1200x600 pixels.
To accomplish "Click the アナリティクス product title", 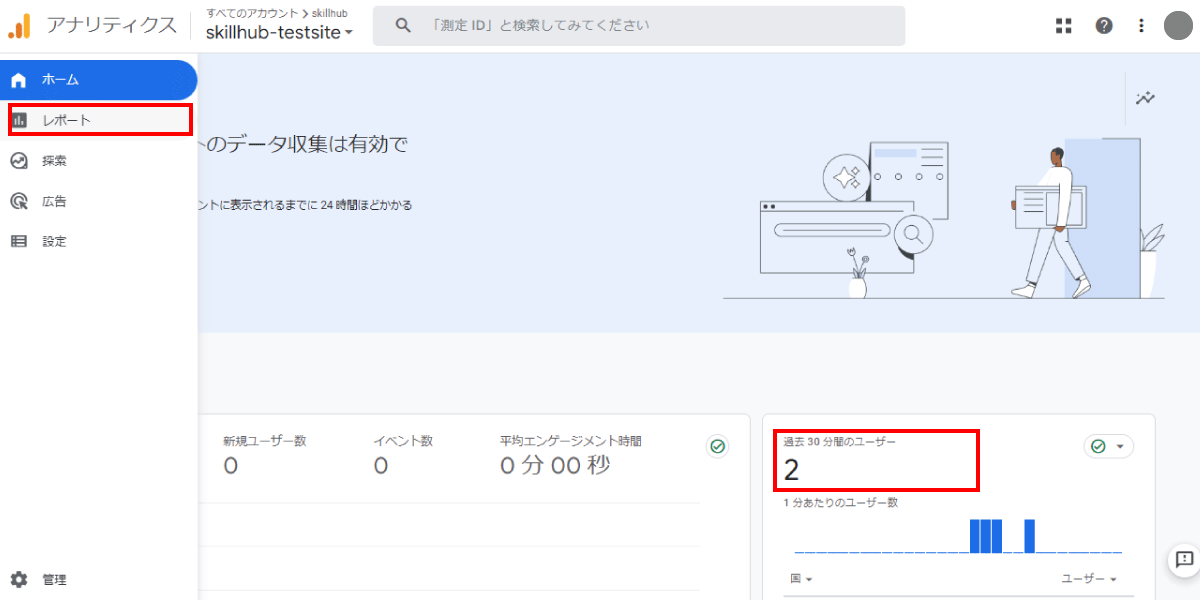I will [111, 26].
